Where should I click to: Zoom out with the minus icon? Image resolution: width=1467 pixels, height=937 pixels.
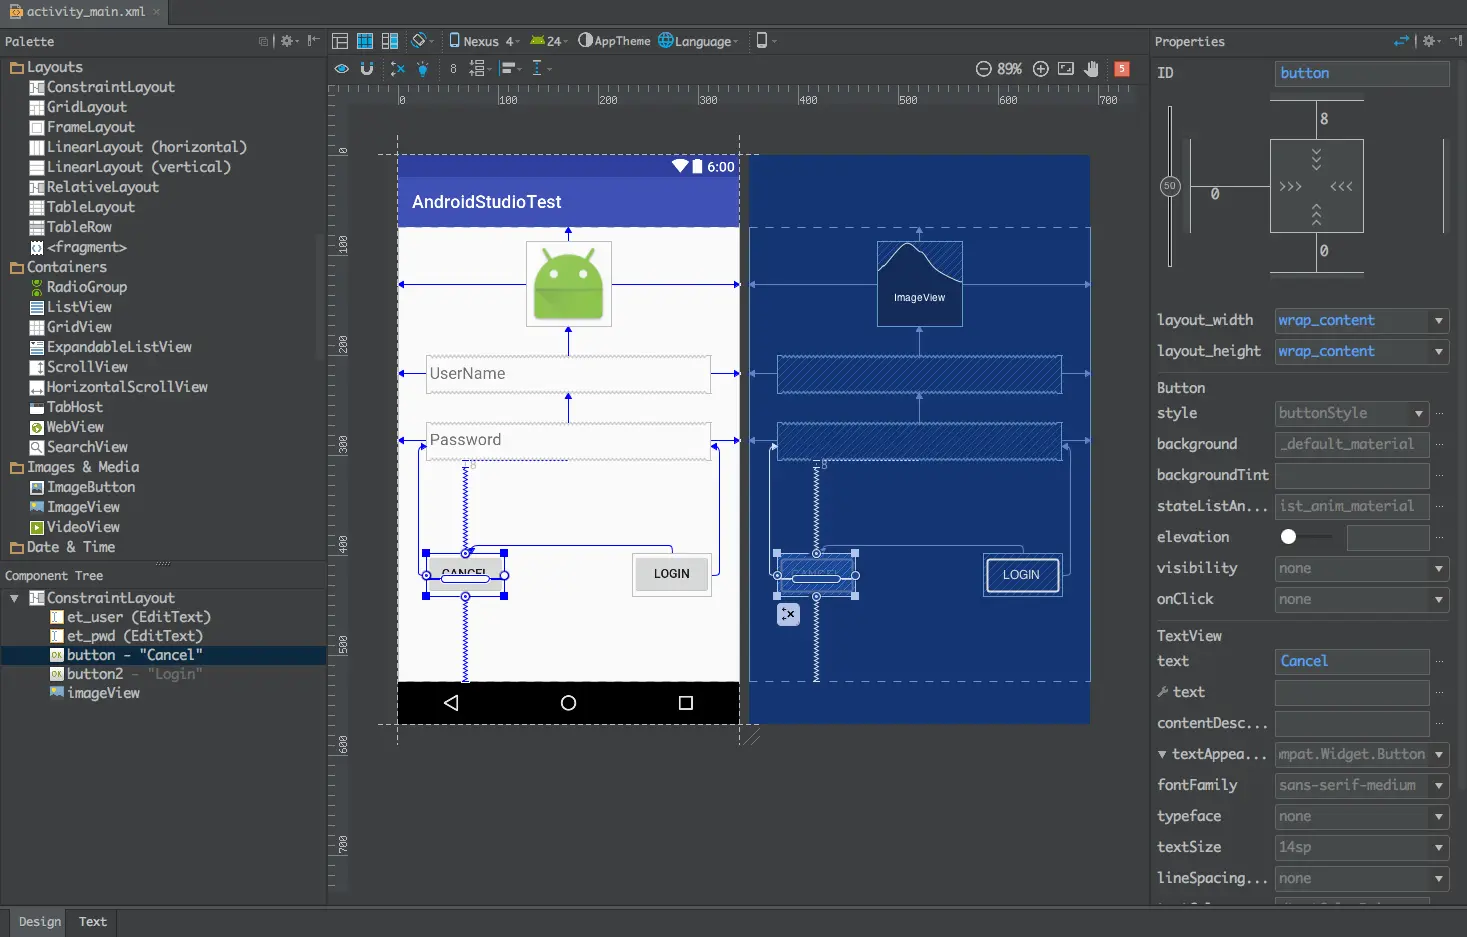click(983, 69)
